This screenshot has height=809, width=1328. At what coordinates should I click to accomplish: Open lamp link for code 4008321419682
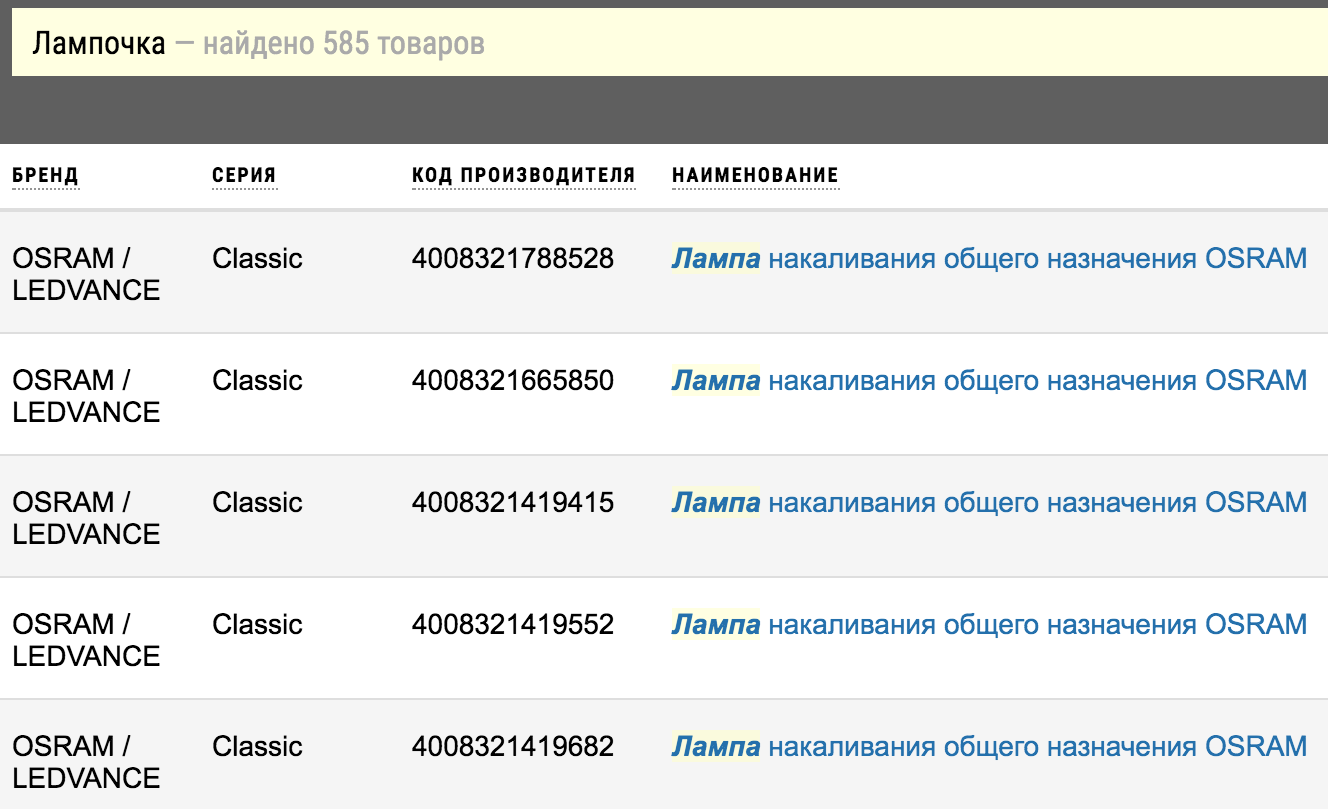pos(989,747)
